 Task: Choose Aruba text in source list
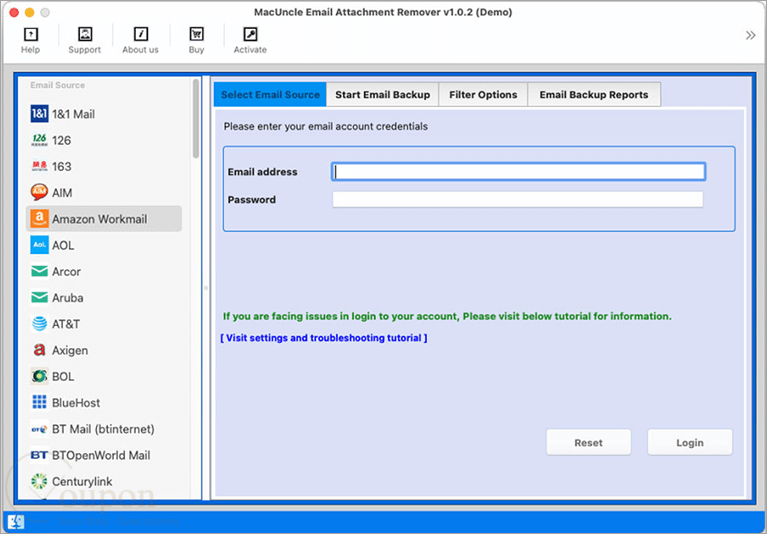pyautogui.click(x=68, y=298)
